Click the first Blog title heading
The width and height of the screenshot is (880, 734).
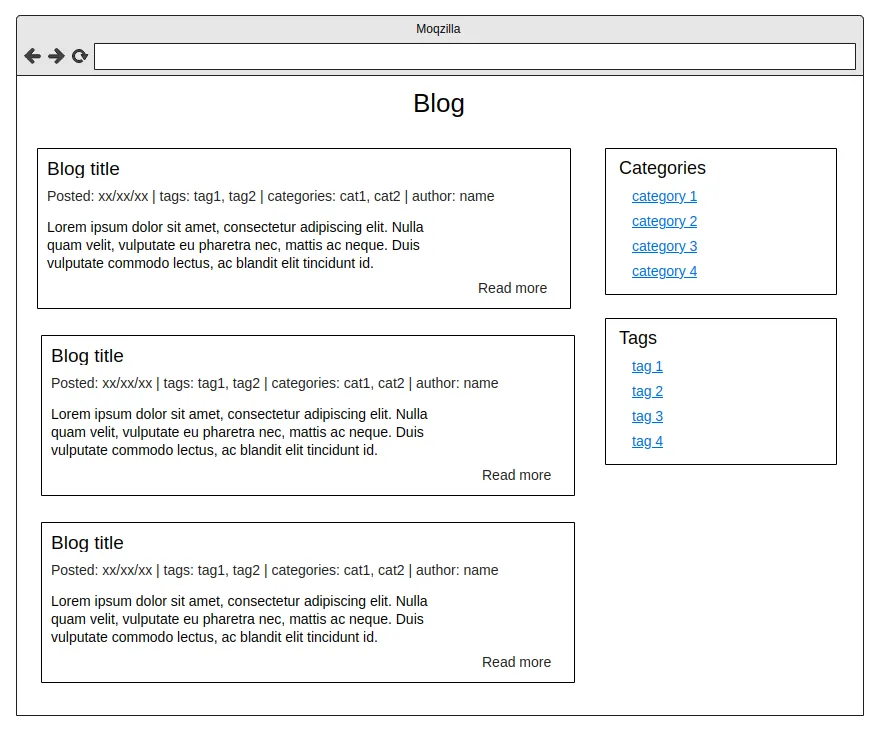(85, 169)
